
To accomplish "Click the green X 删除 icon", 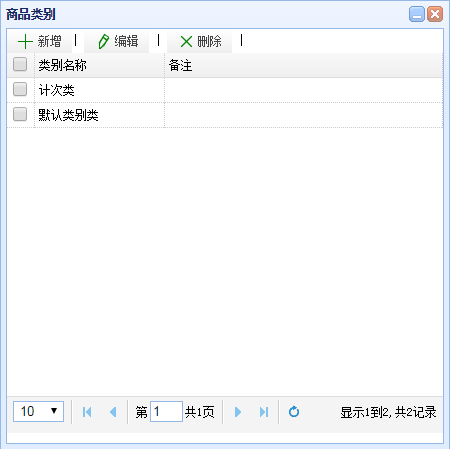I will (x=186, y=42).
